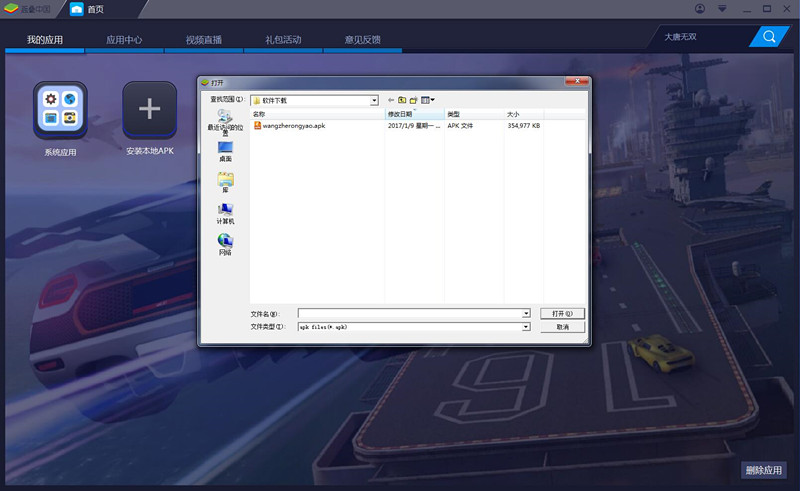
Task: Open the view menu icon in dialog
Action: pyautogui.click(x=428, y=100)
